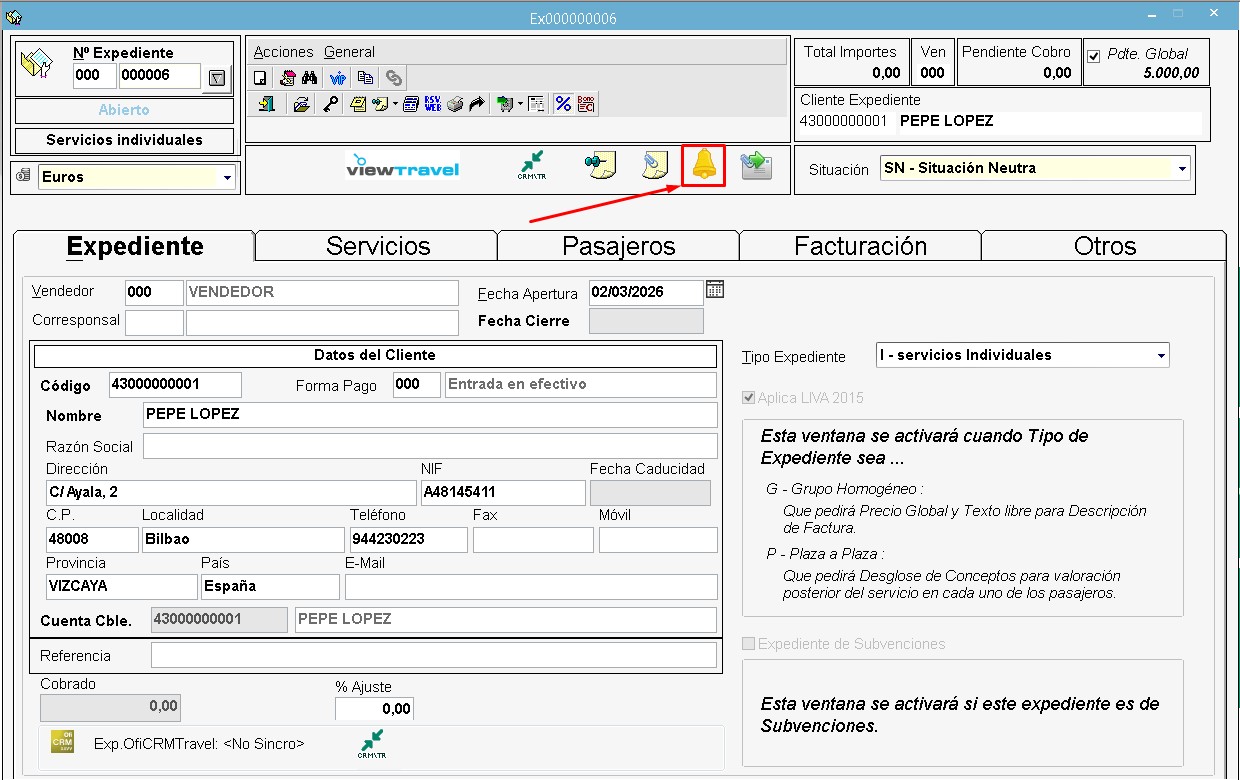Open the Acciones menu
Viewport: 1240px width, 780px height.
(283, 52)
